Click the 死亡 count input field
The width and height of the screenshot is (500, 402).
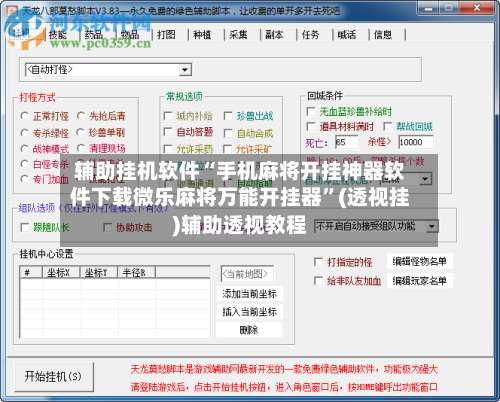346,142
